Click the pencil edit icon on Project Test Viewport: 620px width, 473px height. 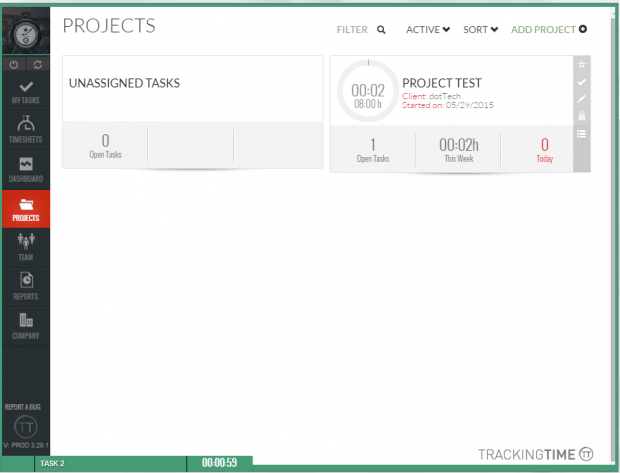tap(581, 99)
